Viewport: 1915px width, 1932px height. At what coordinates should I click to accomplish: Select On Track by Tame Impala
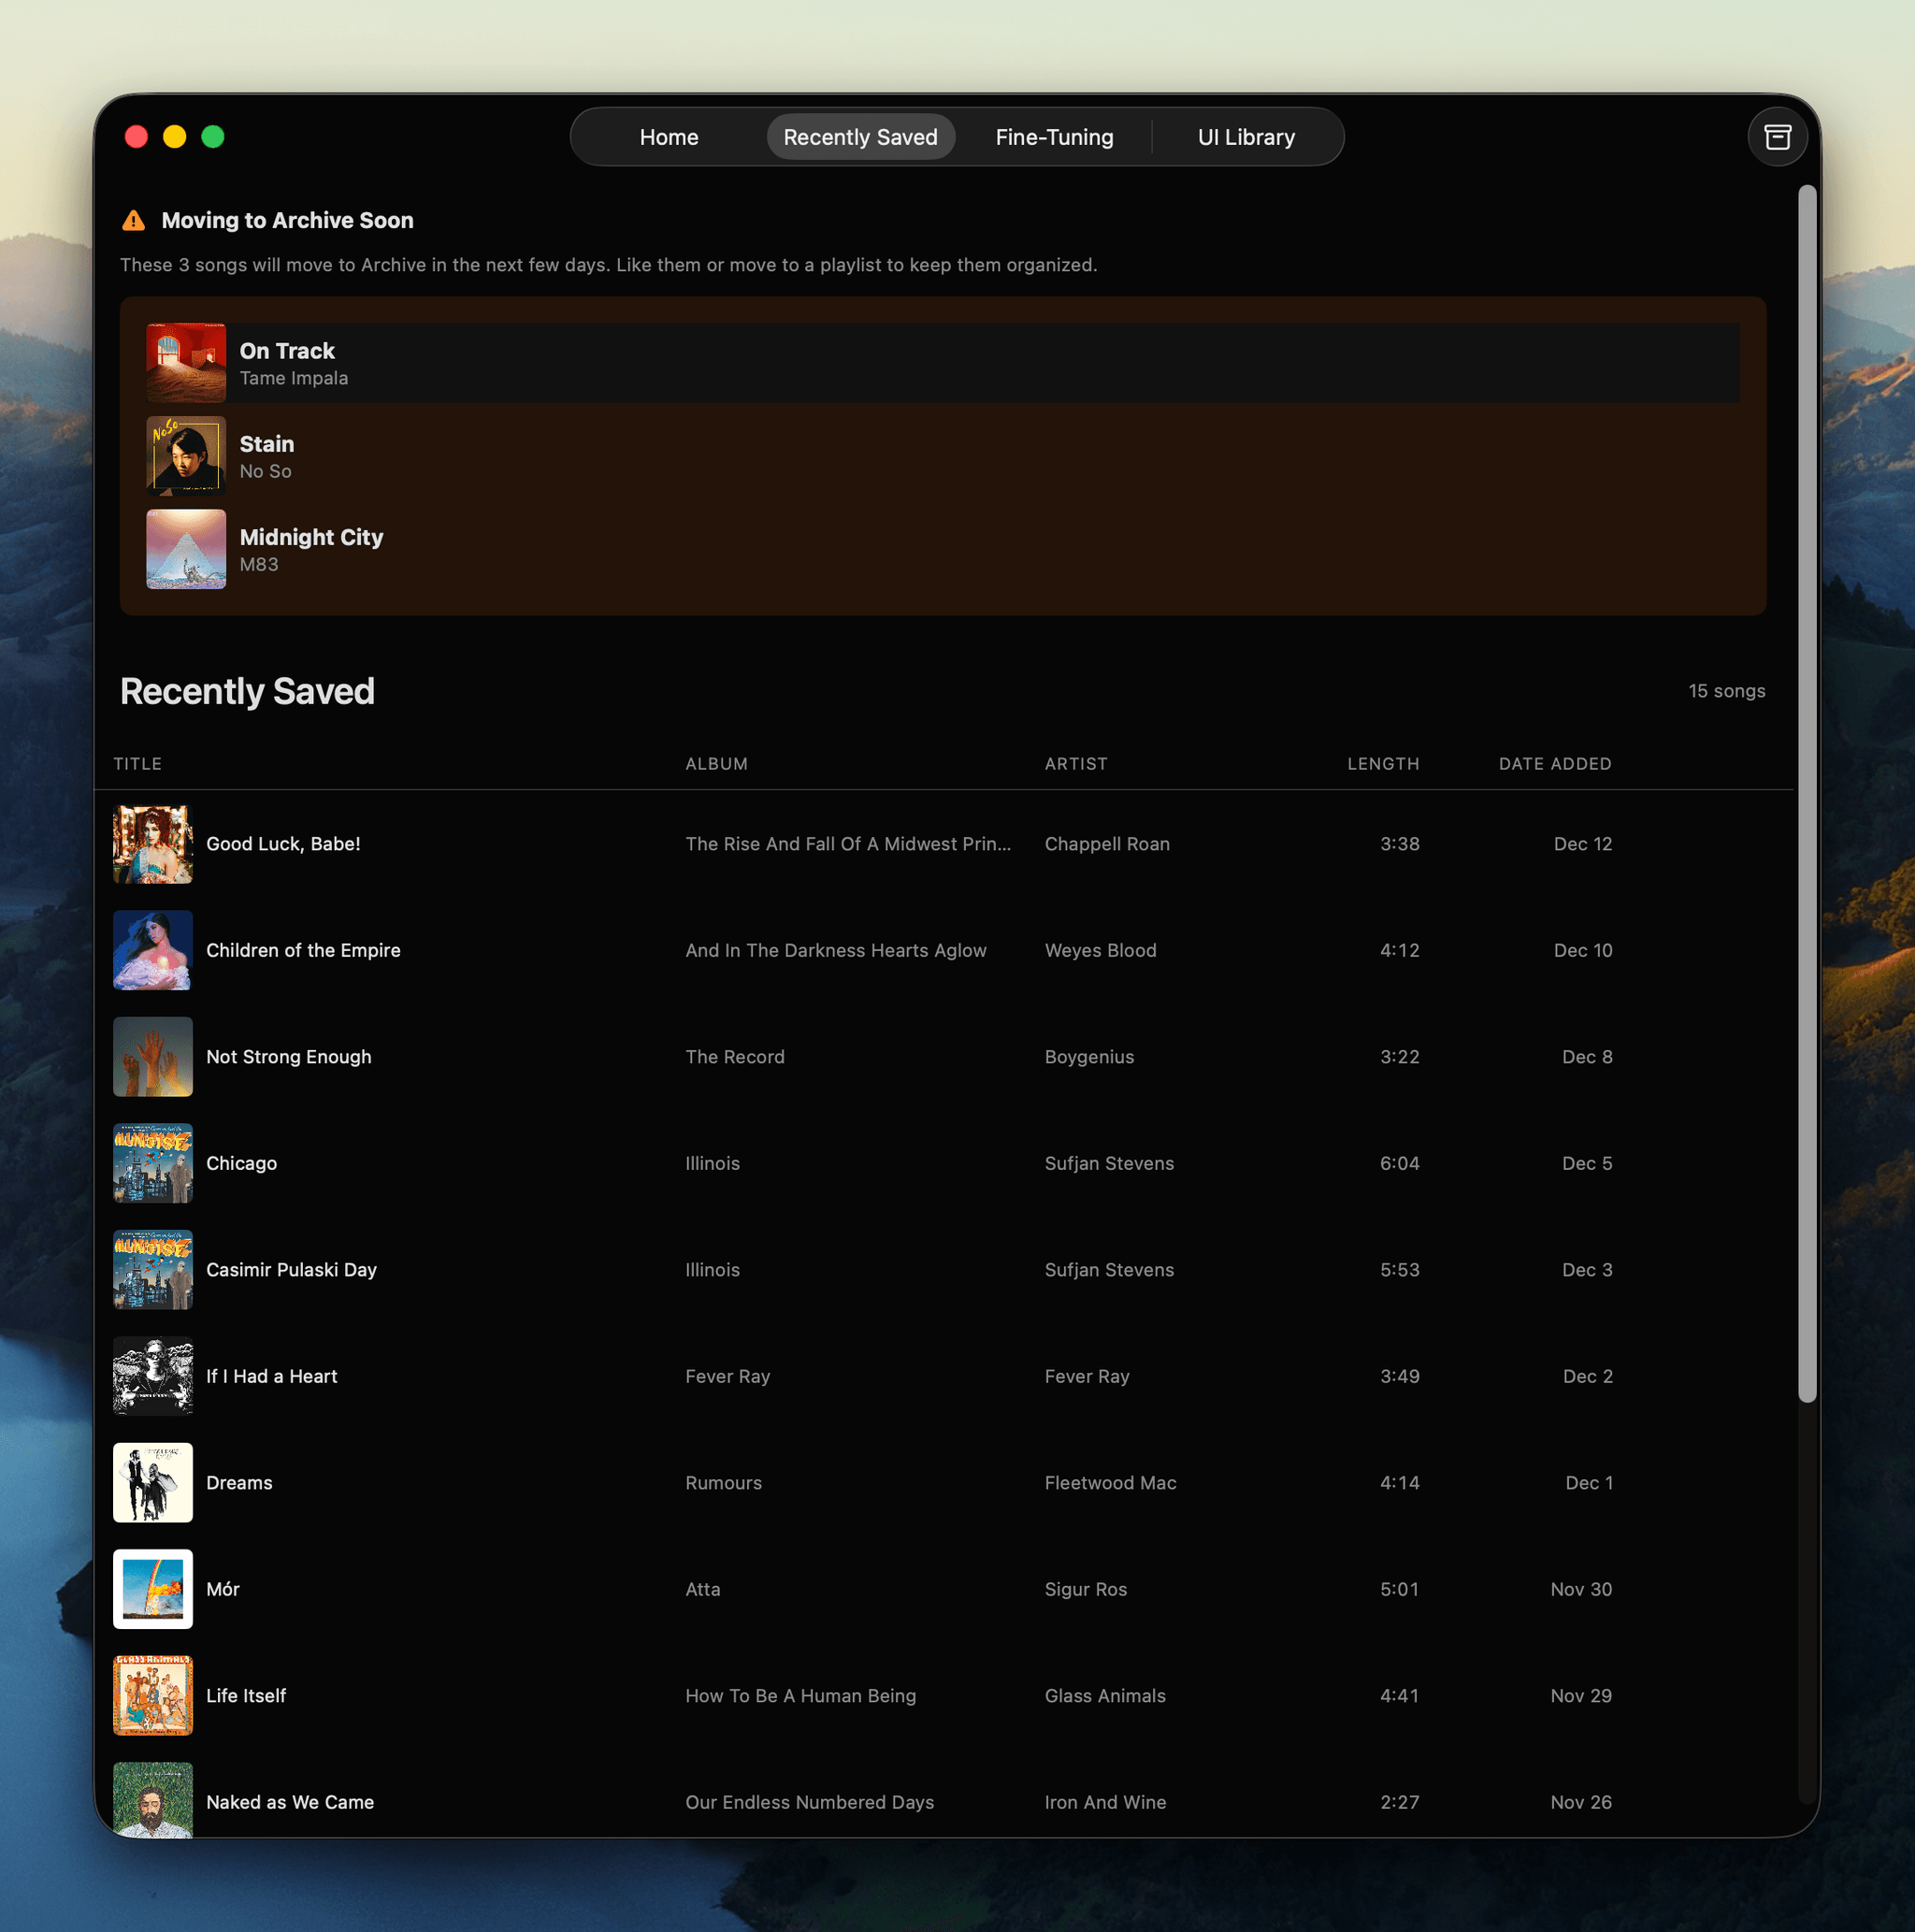click(x=900, y=362)
